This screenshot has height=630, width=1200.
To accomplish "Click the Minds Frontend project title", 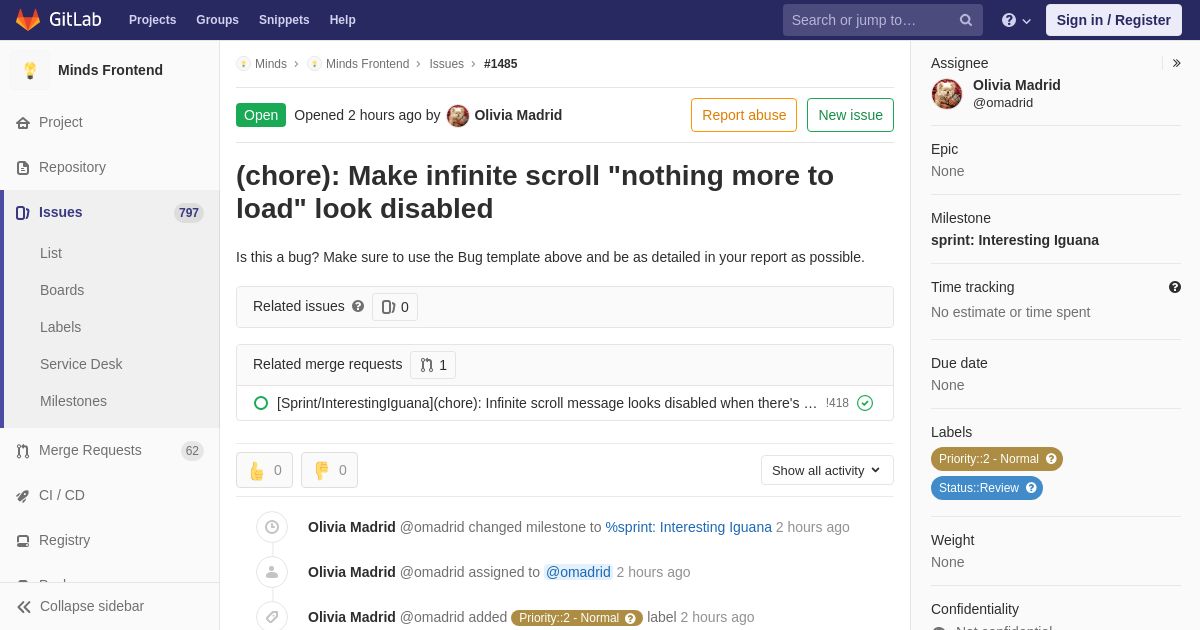I will click(x=110, y=70).
